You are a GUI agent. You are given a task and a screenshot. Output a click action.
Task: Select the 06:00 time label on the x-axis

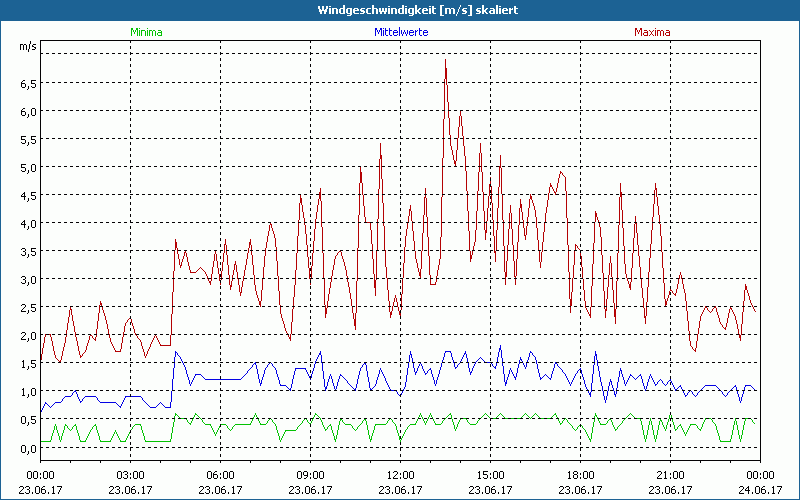[220, 475]
